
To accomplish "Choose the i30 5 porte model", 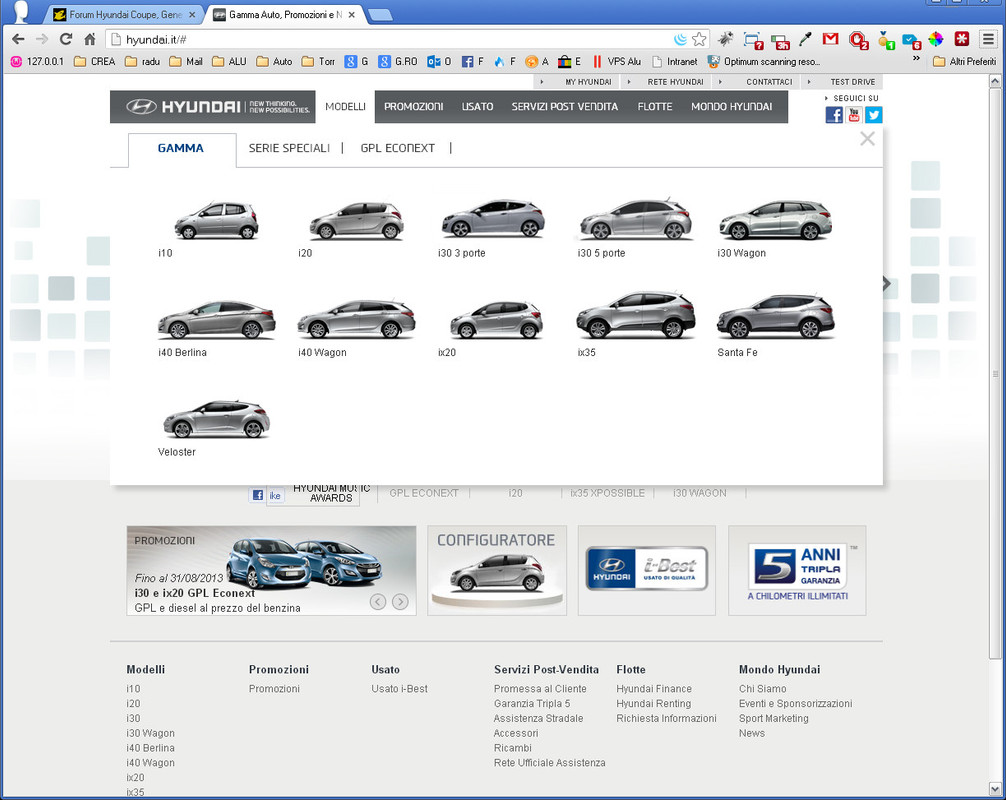I will pos(635,218).
